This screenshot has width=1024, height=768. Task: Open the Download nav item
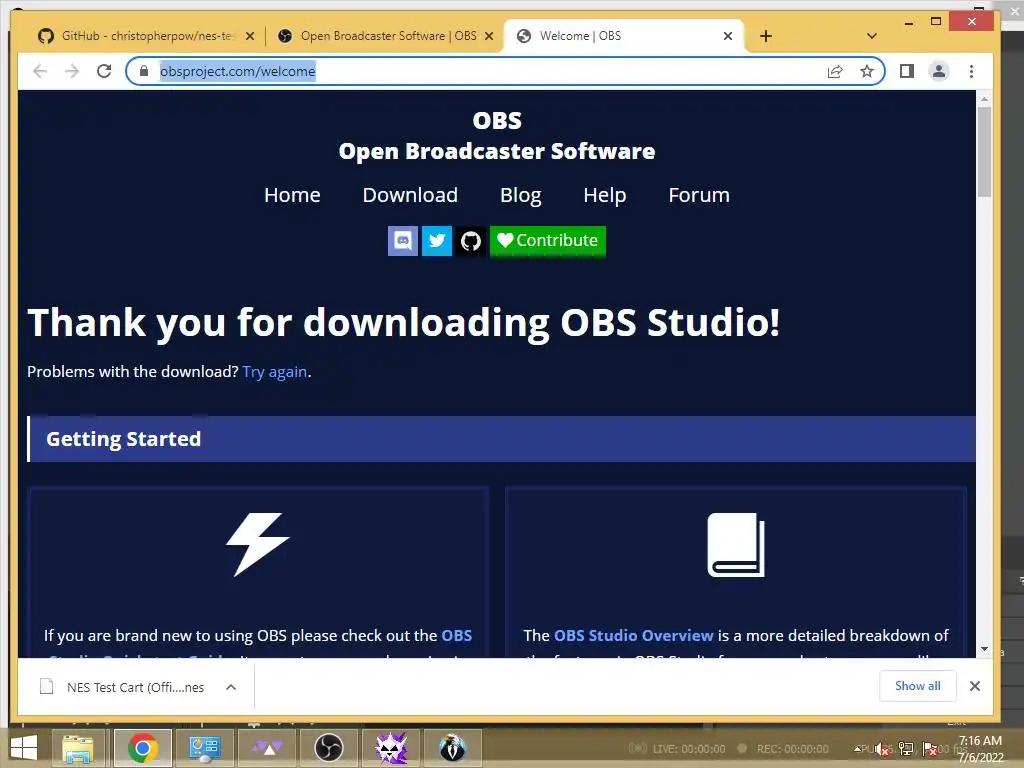[410, 195]
